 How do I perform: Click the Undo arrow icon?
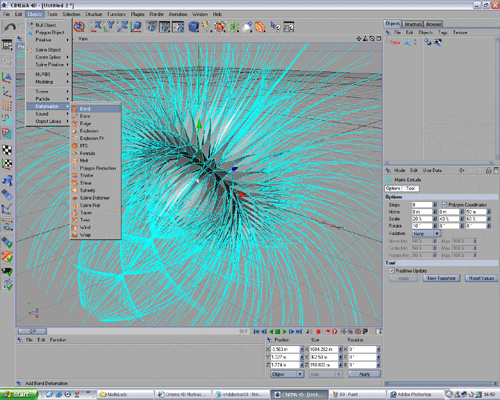[x=10, y=27]
